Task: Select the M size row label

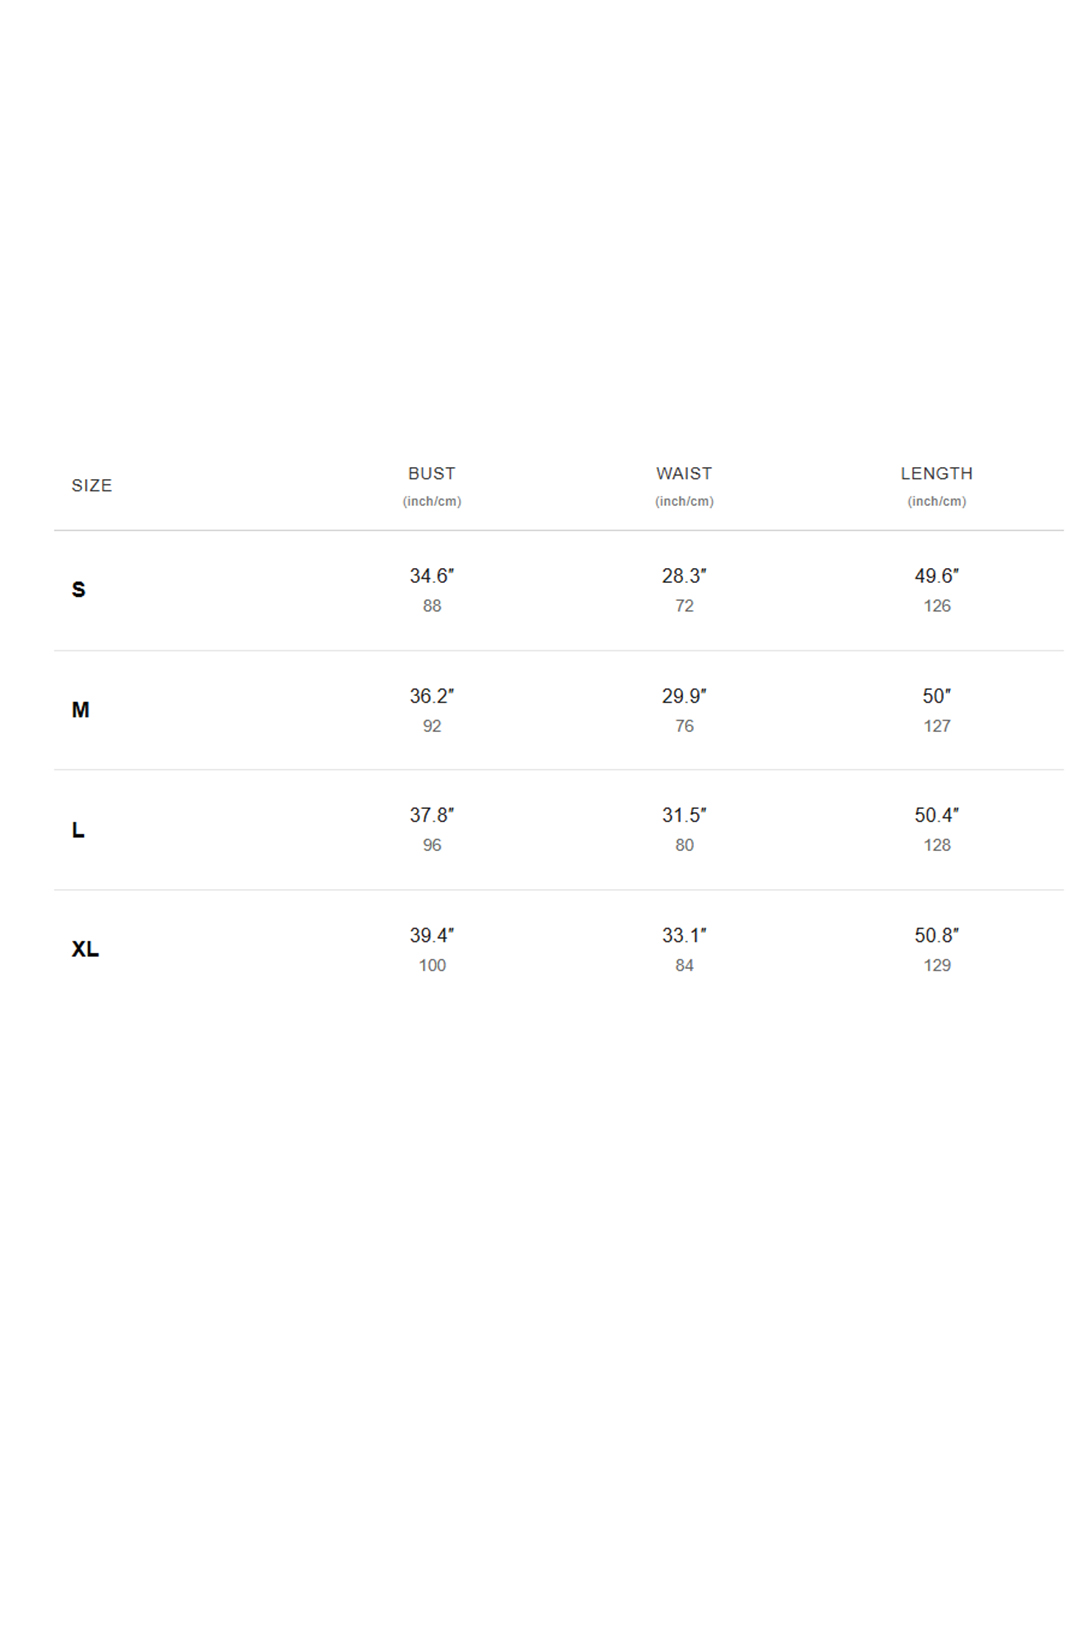Action: coord(81,710)
